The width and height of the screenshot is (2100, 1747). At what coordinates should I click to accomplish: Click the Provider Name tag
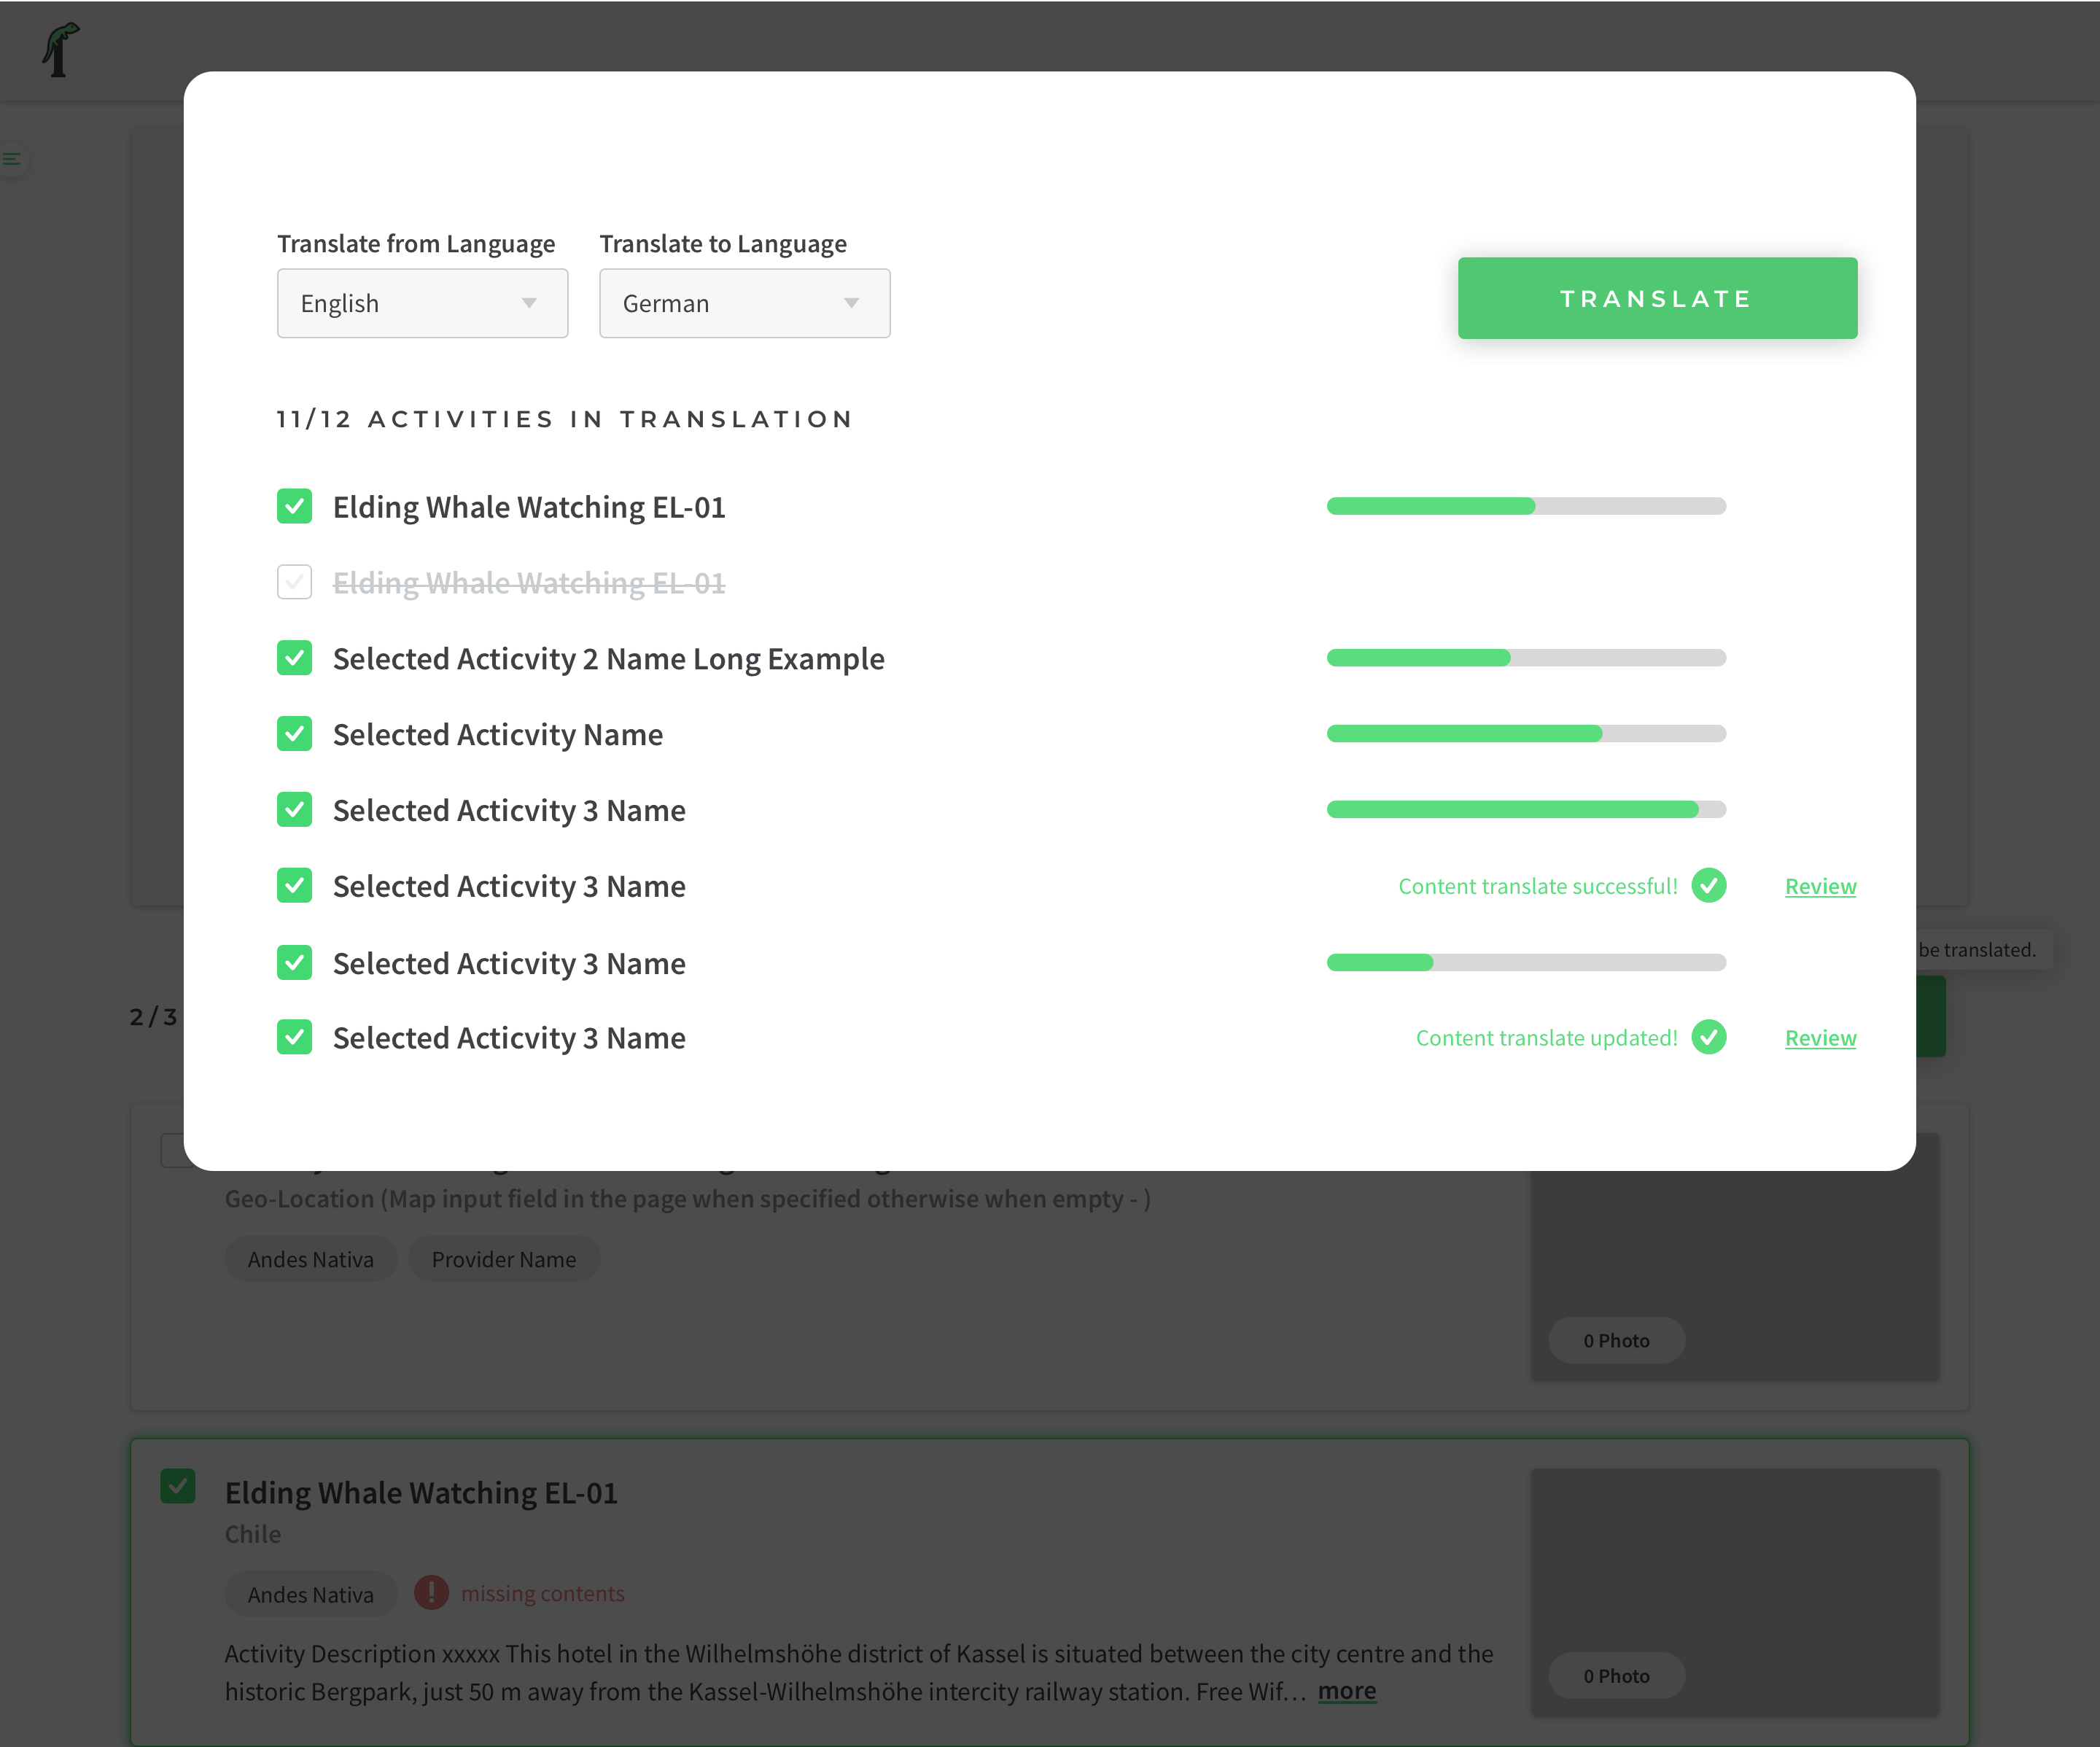point(503,1259)
